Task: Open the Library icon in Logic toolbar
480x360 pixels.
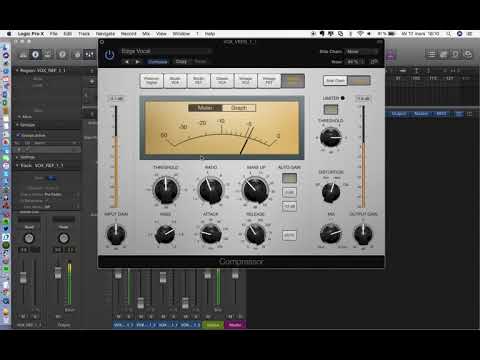Action: tap(23, 54)
